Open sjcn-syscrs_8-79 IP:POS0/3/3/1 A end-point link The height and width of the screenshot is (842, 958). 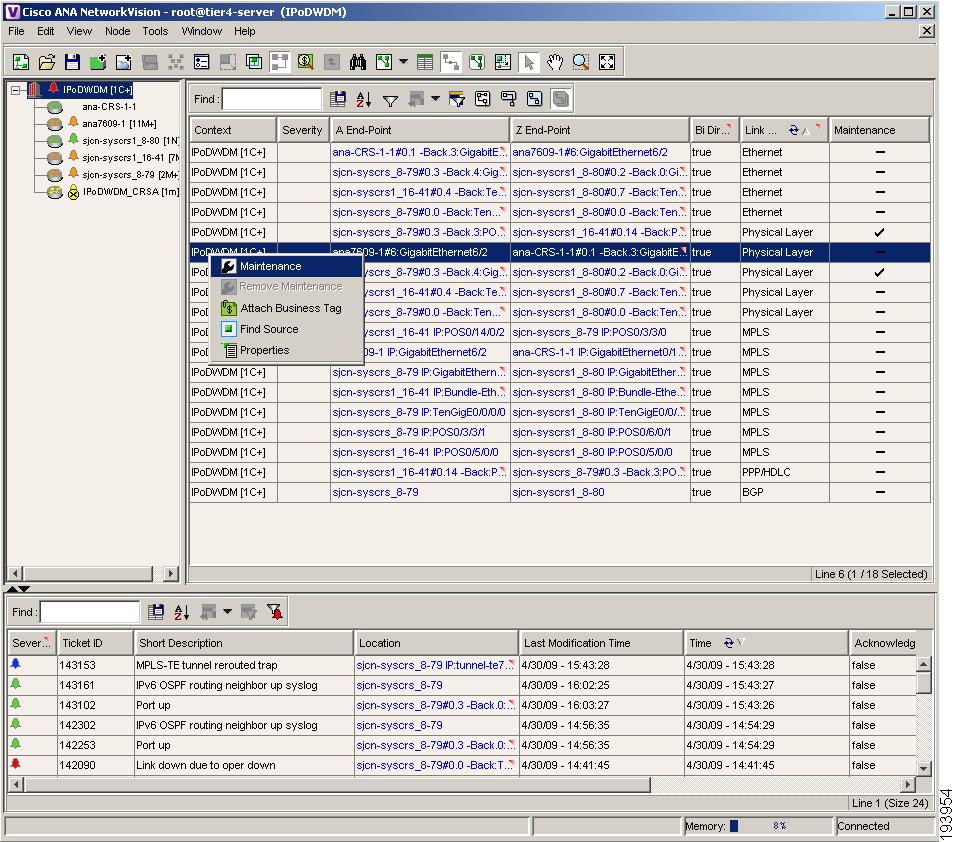click(x=409, y=432)
